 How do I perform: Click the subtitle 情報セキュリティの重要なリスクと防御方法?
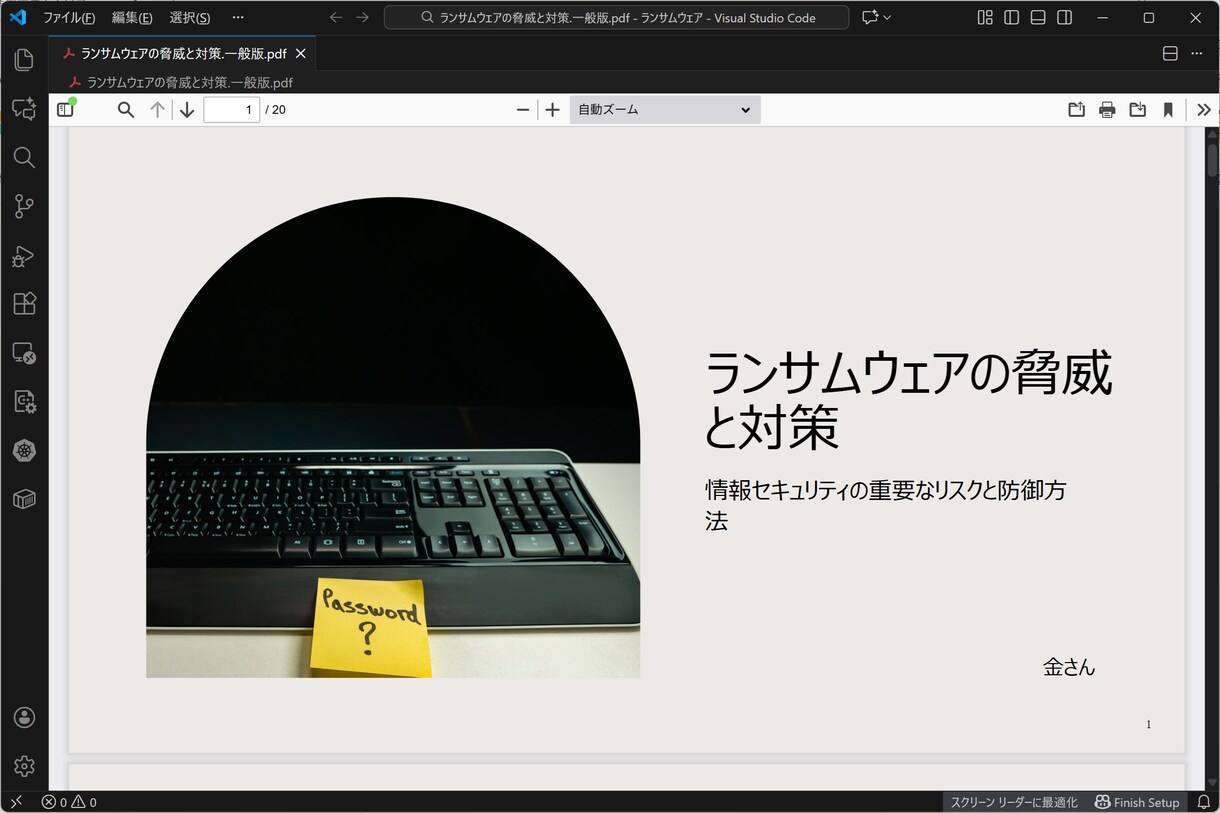(885, 505)
